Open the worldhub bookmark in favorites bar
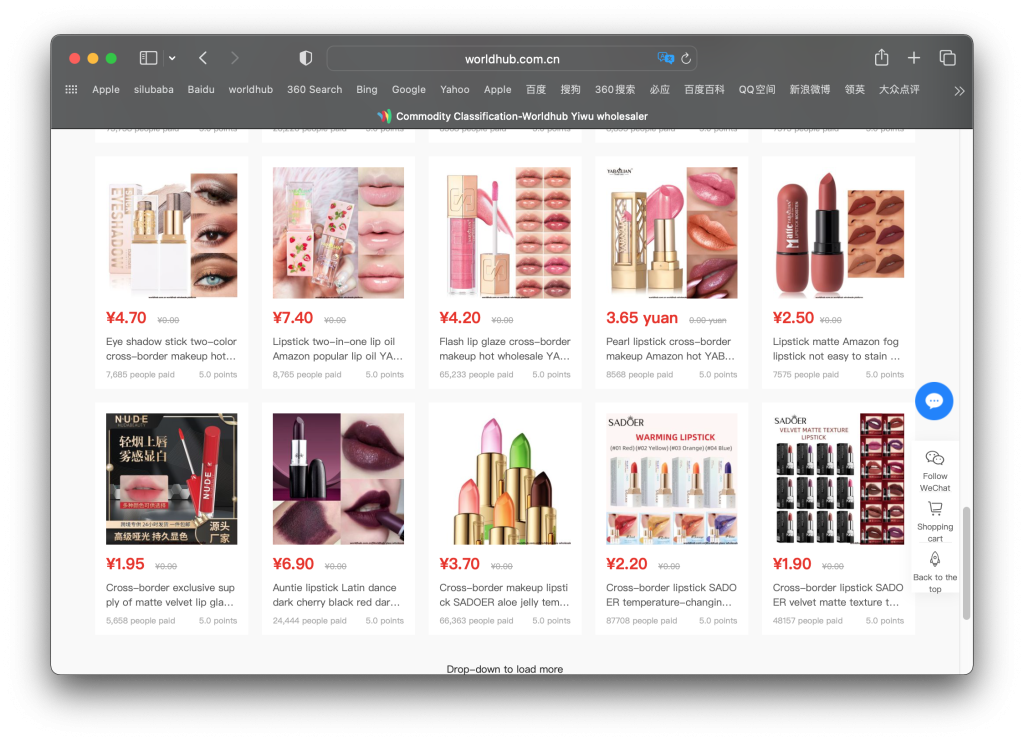 click(250, 89)
